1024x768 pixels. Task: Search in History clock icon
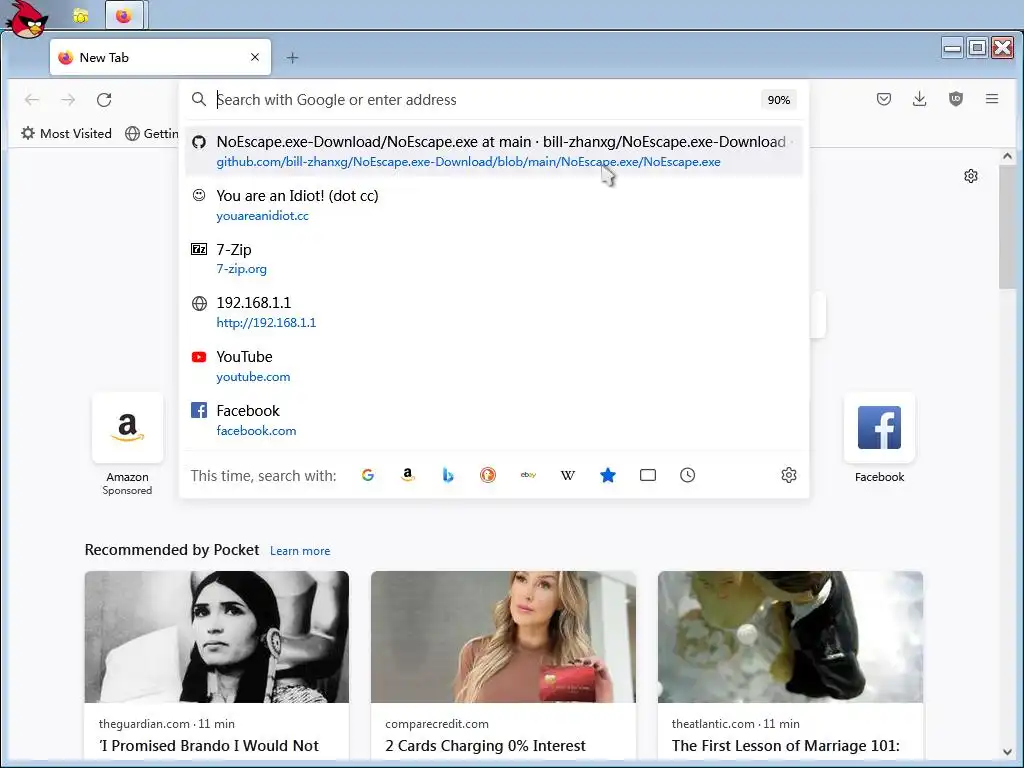click(688, 475)
